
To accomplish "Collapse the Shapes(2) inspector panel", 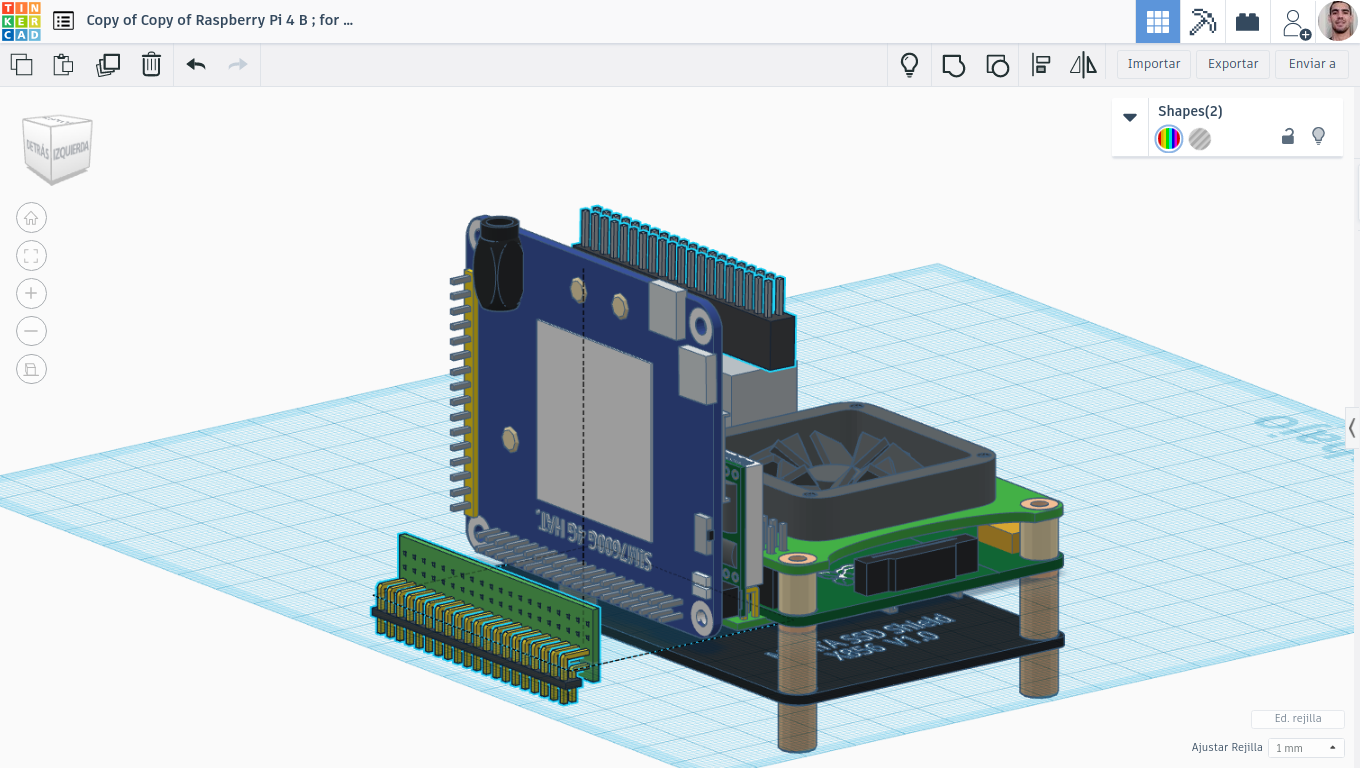I will tap(1130, 117).
